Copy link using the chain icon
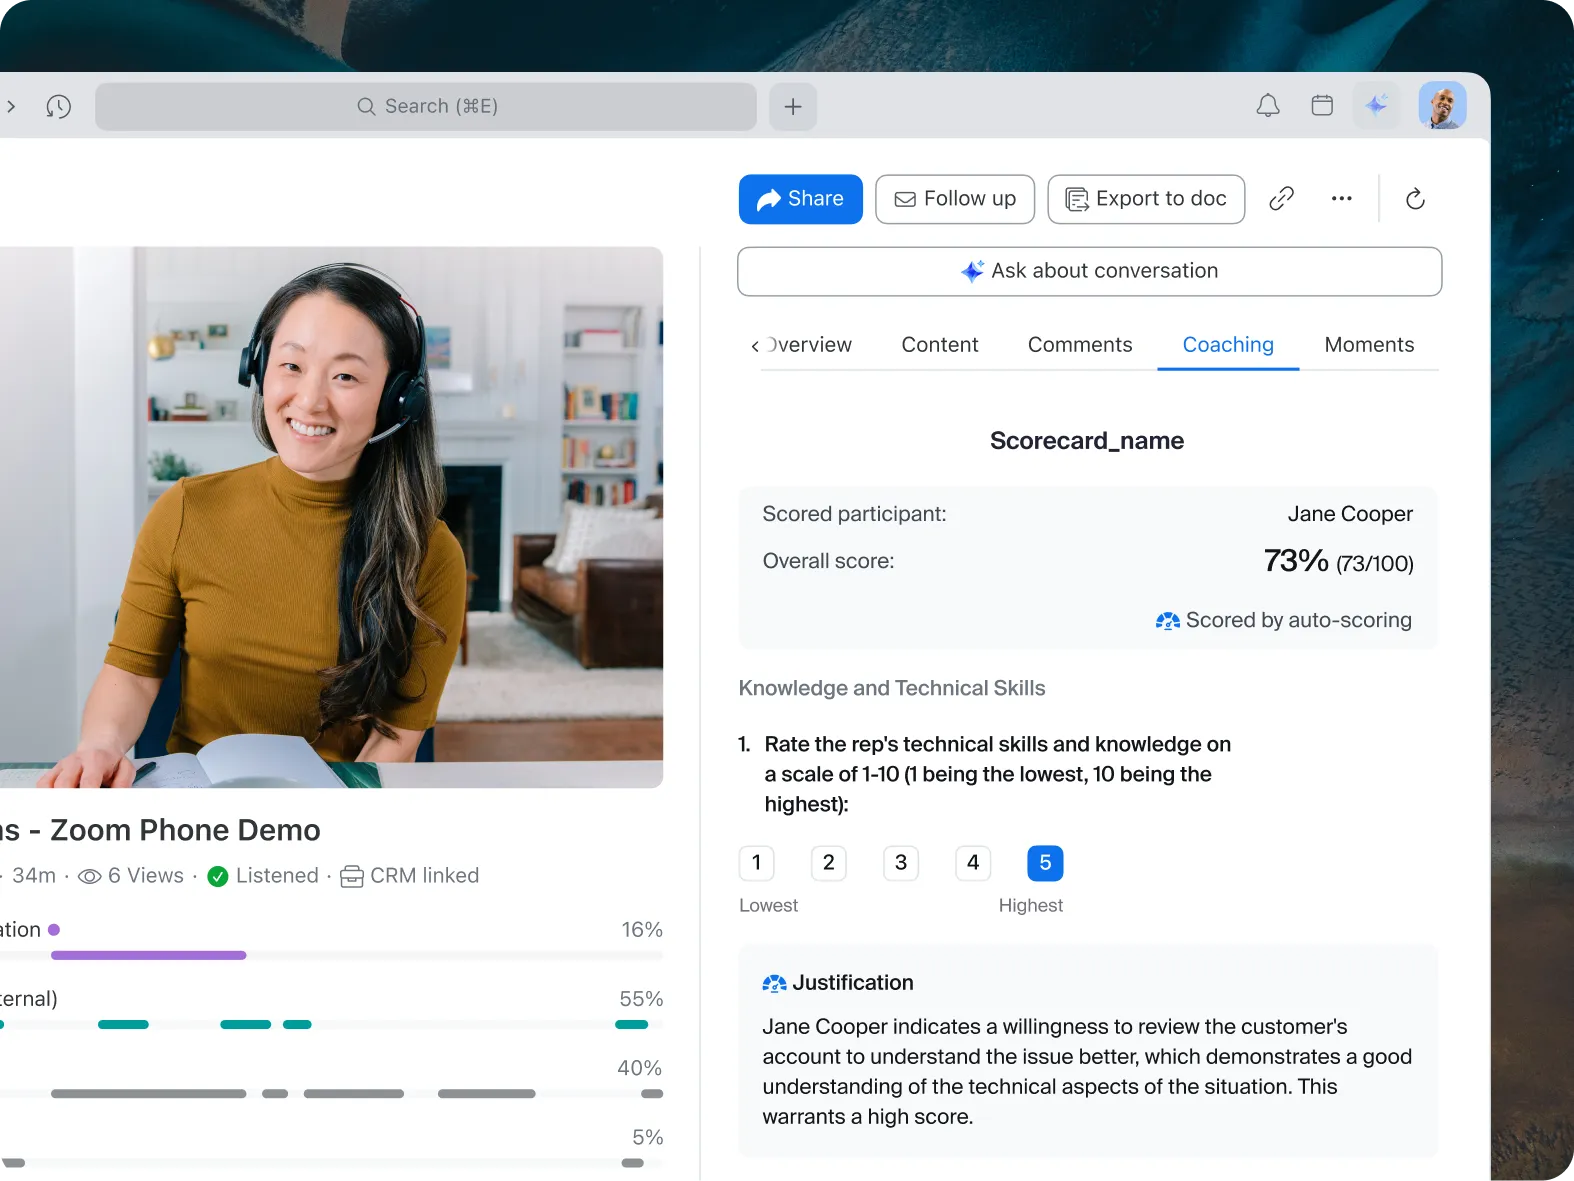 click(x=1281, y=199)
